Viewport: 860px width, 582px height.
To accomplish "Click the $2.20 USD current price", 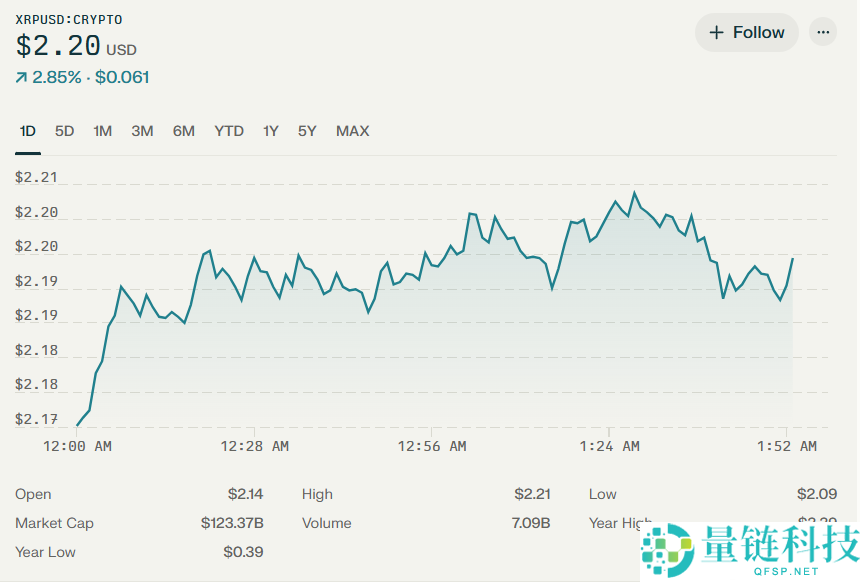I will 76,46.
